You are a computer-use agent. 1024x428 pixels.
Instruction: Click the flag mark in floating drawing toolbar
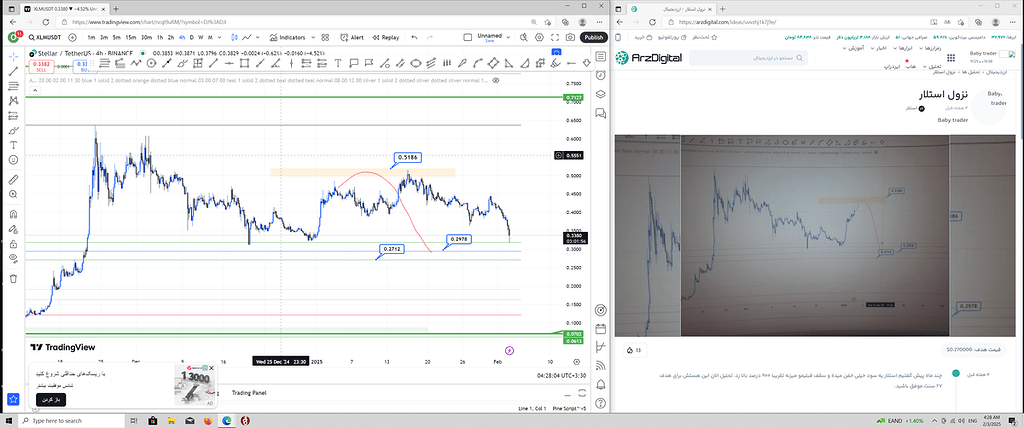(x=369, y=63)
